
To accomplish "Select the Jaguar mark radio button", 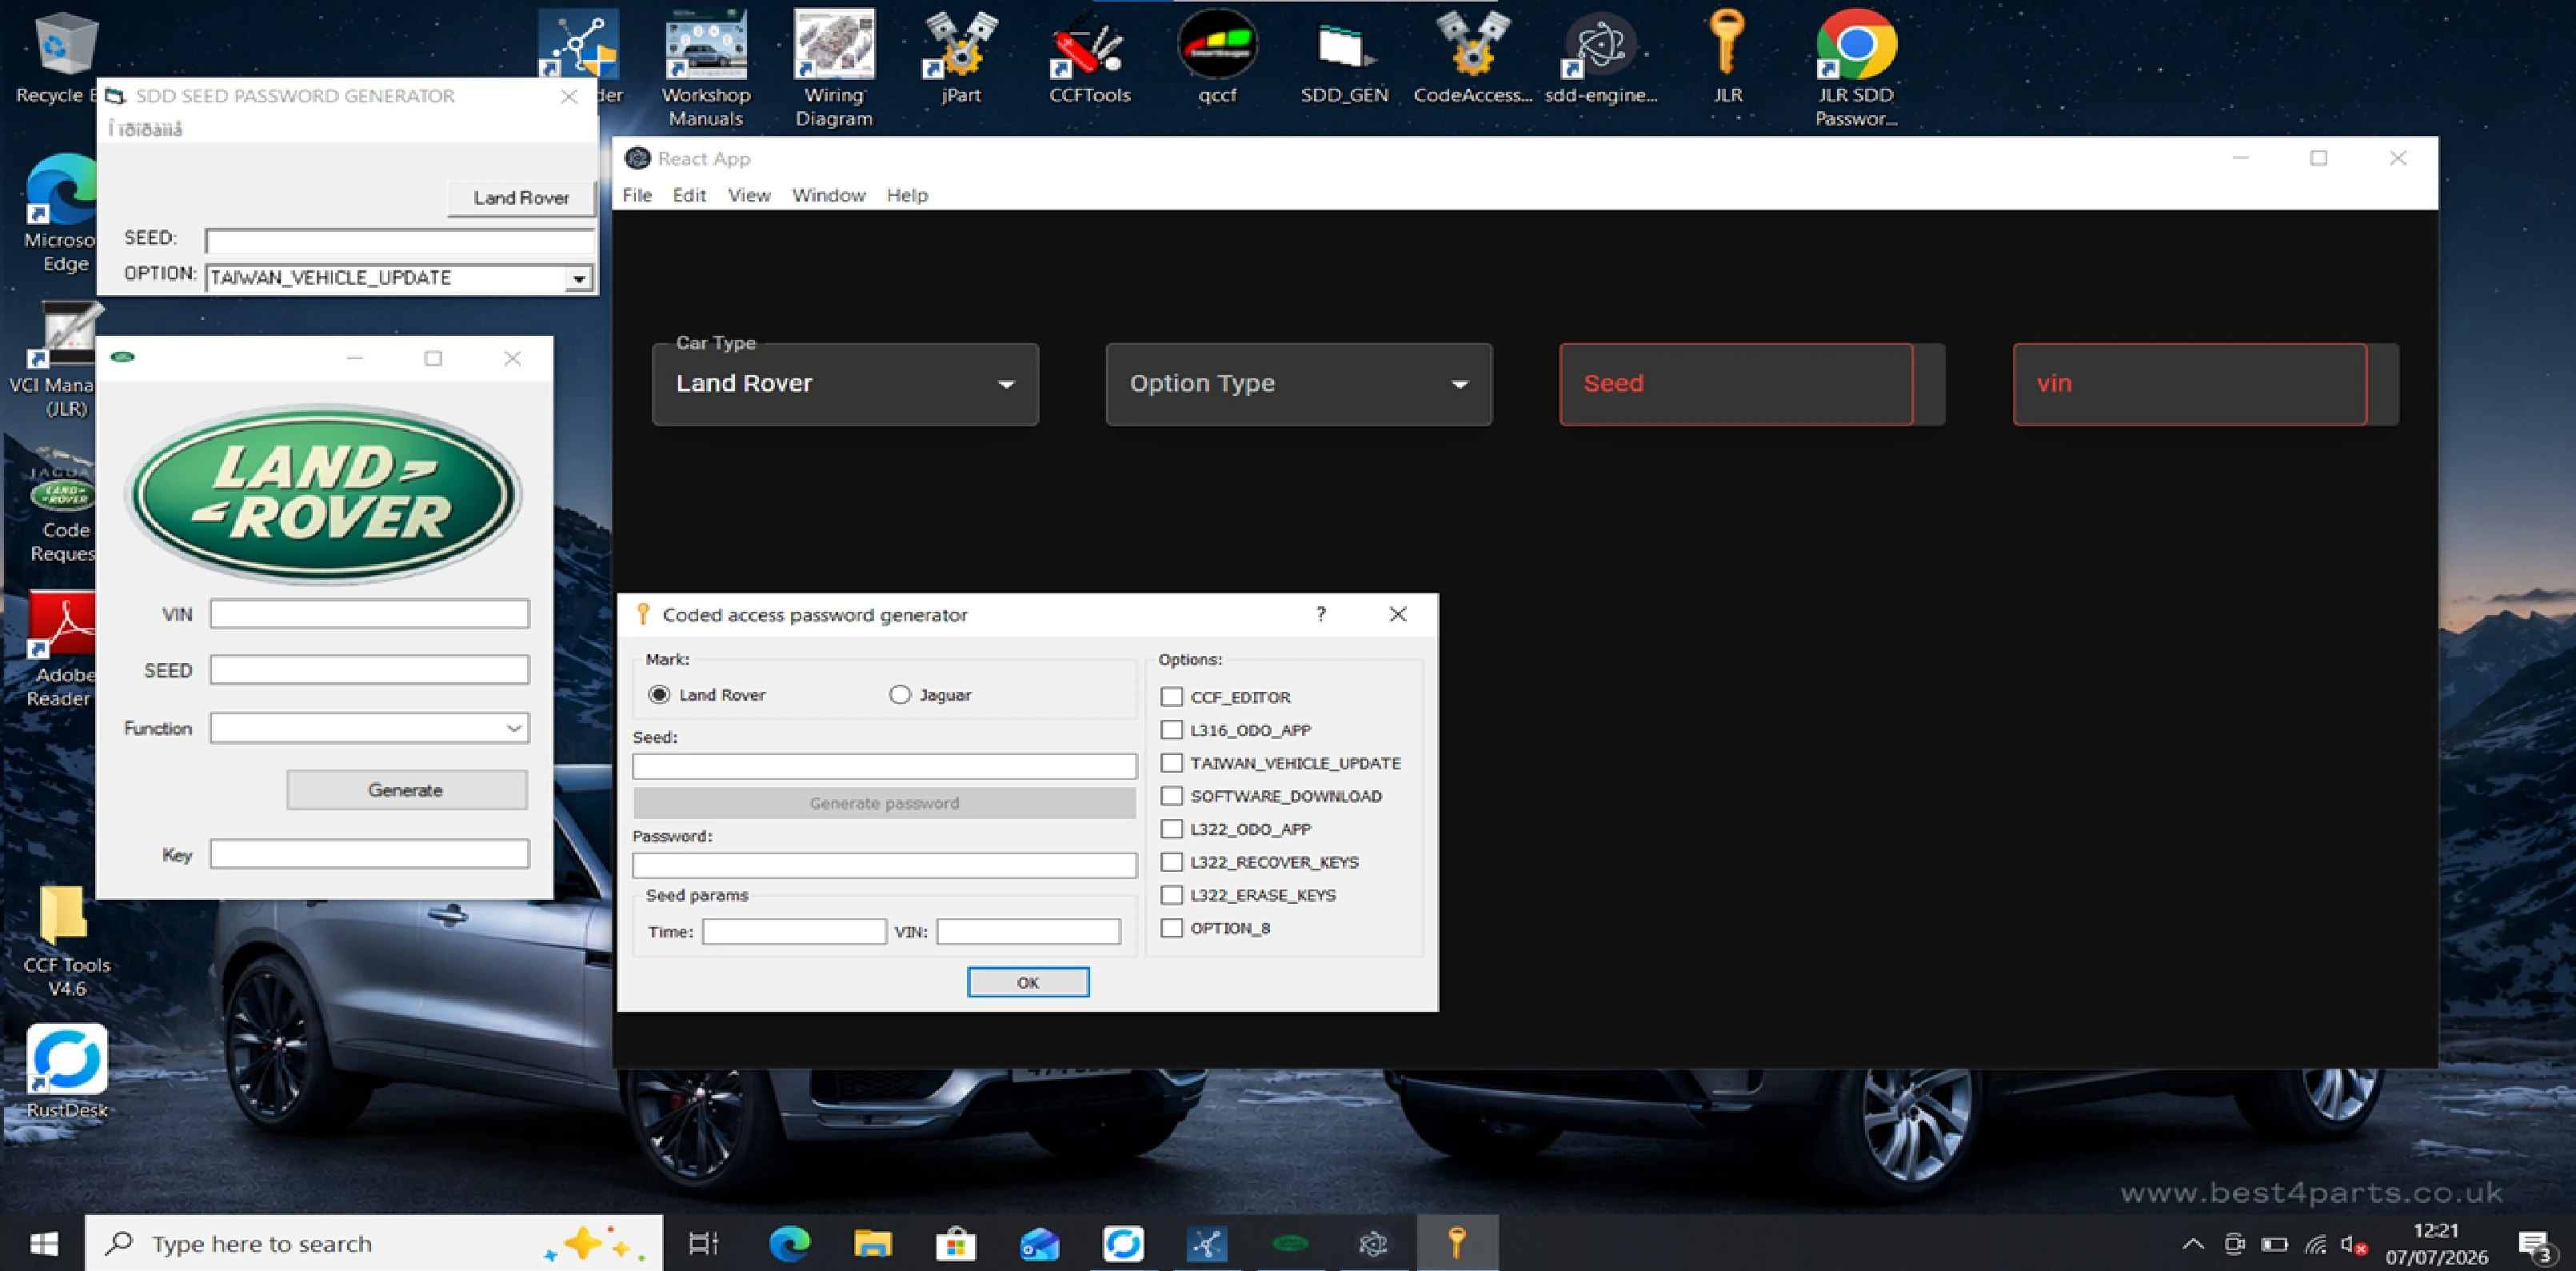I will [x=900, y=694].
